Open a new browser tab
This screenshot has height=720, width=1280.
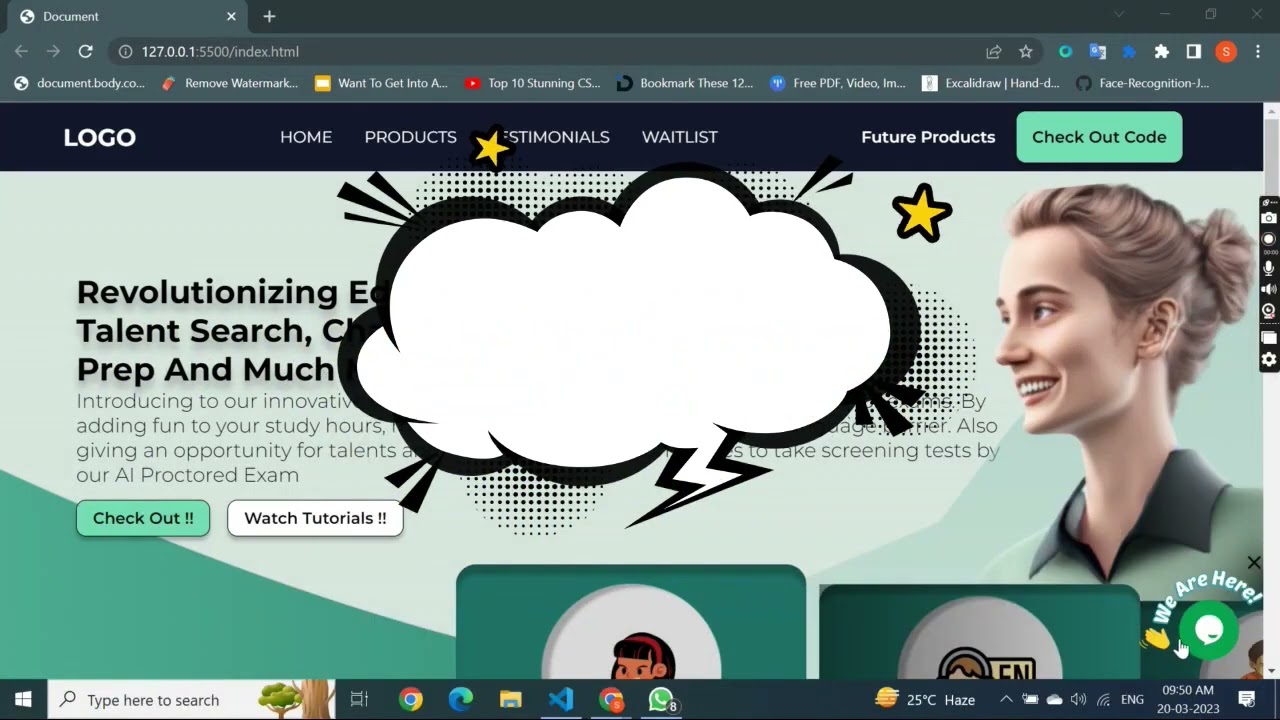[269, 16]
